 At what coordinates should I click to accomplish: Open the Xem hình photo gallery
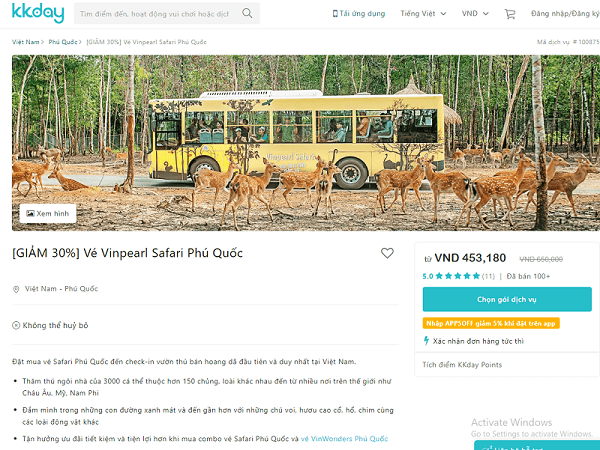click(48, 213)
